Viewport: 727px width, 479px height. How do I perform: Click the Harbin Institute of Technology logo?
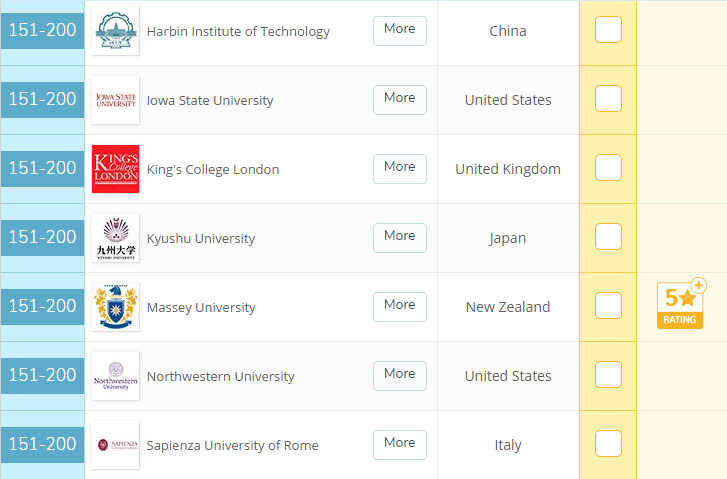coord(115,32)
